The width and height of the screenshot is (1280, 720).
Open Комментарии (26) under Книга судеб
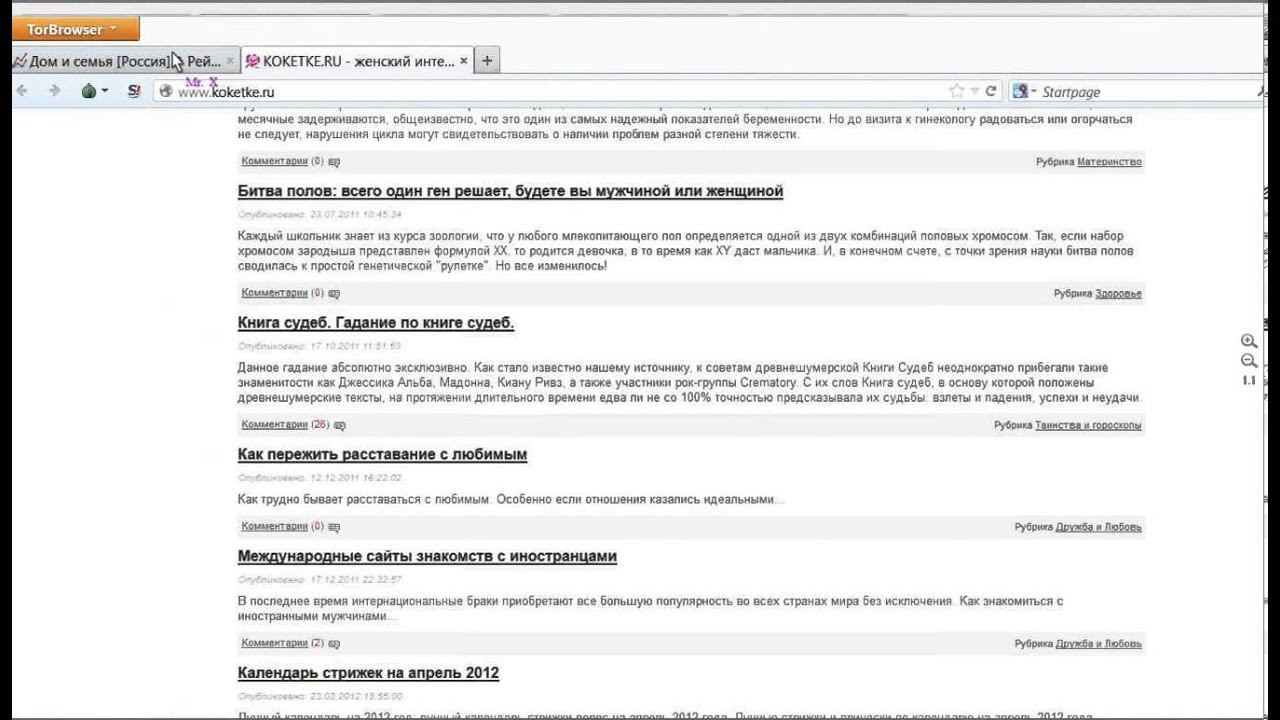[285, 425]
